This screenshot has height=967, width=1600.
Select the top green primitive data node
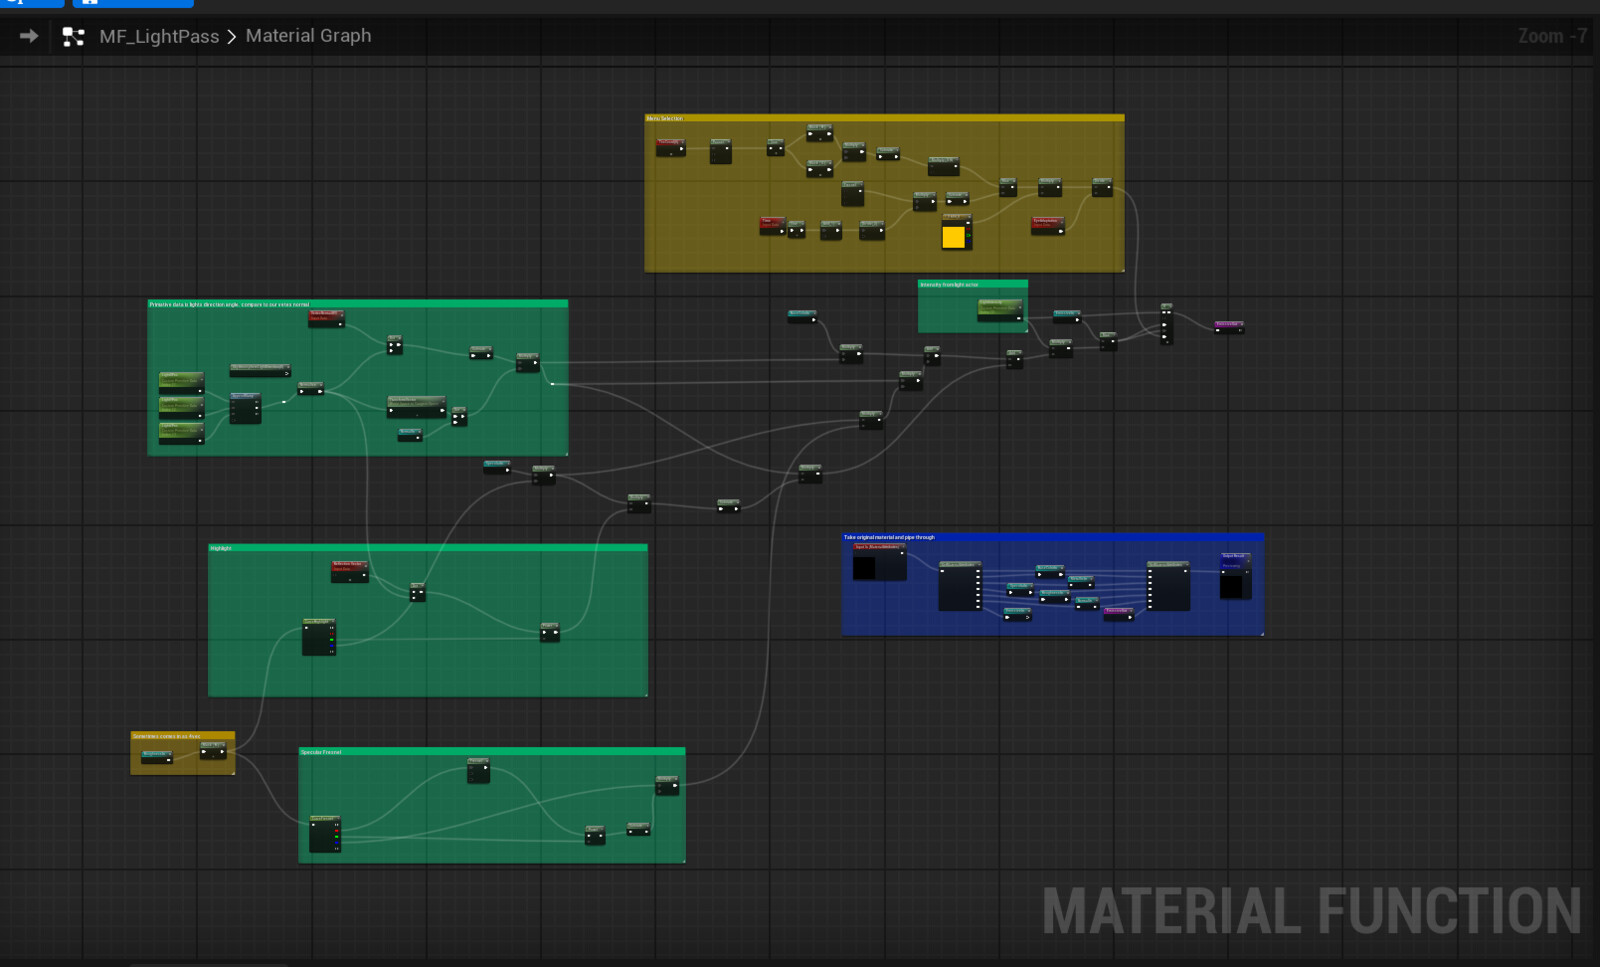[181, 382]
